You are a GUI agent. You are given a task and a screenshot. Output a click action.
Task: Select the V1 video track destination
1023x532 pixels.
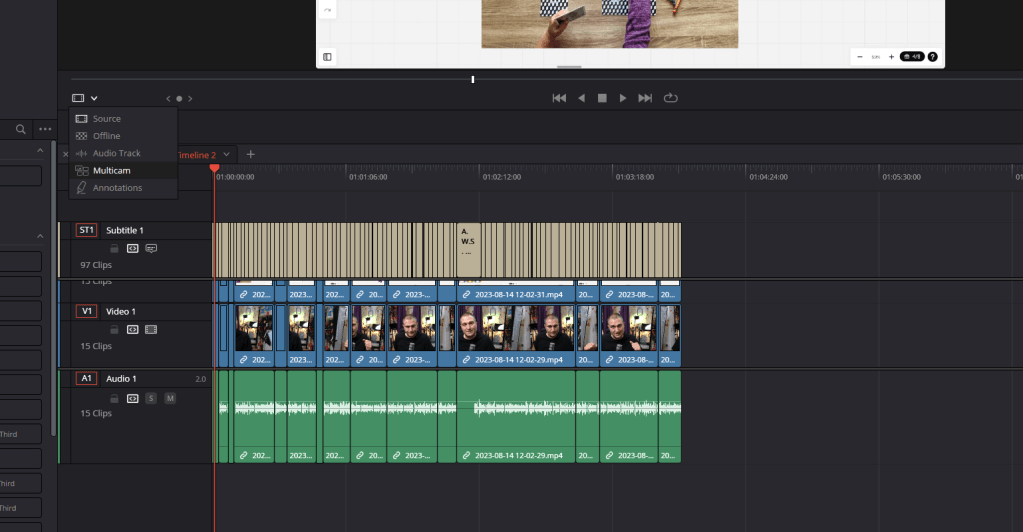click(x=86, y=311)
